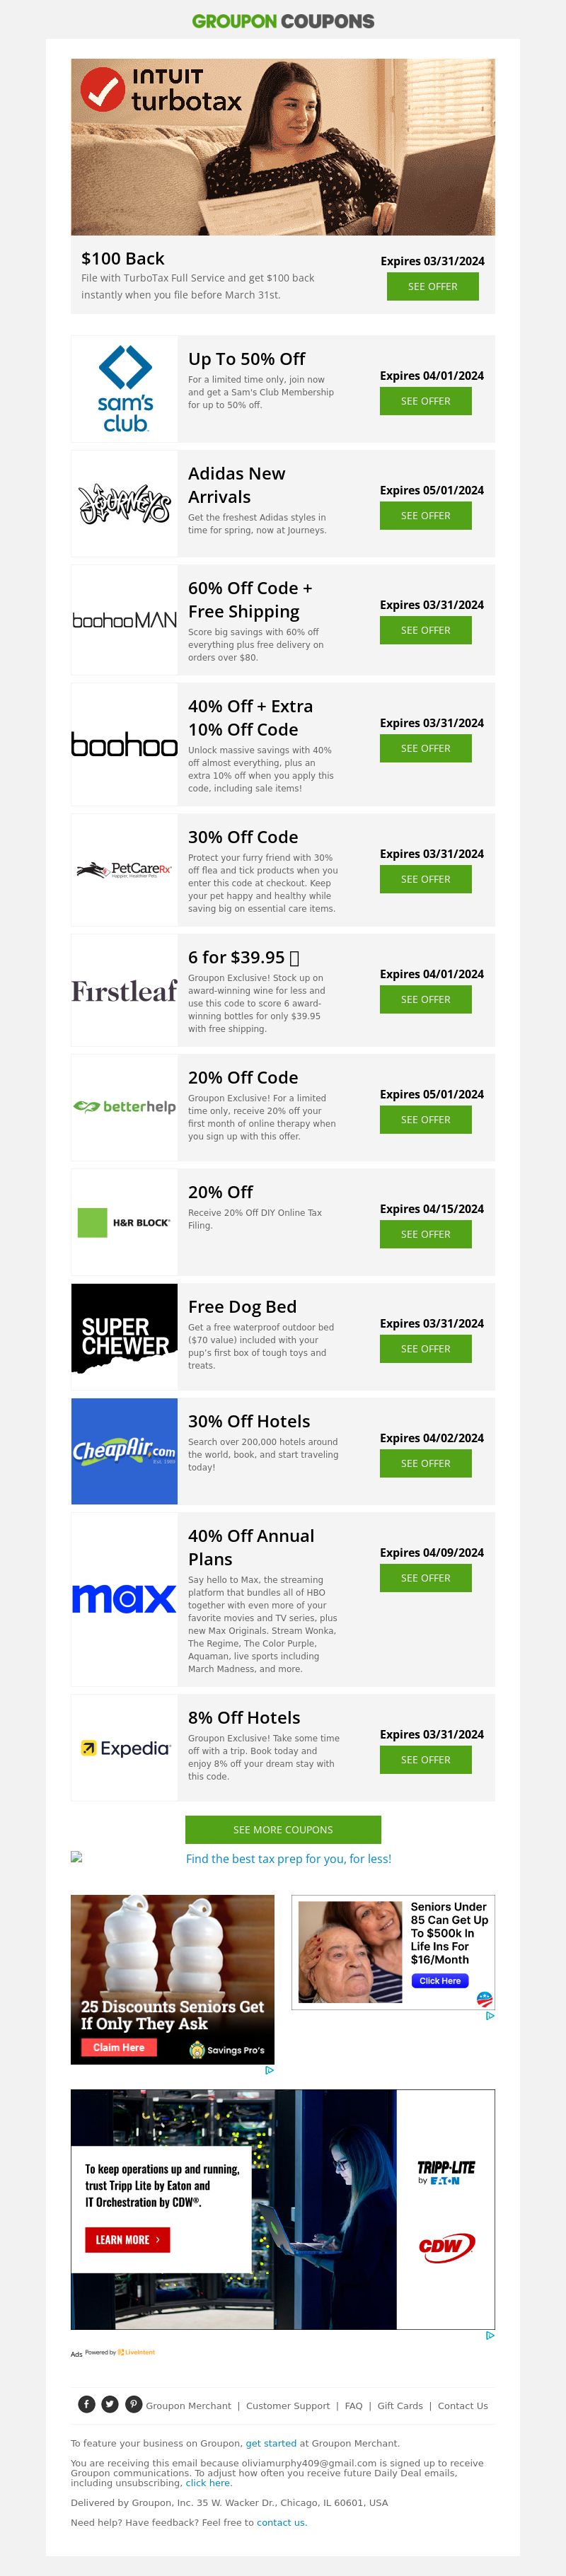Click Learn More in Tripp Lite ad
The width and height of the screenshot is (566, 2576).
[127, 2240]
